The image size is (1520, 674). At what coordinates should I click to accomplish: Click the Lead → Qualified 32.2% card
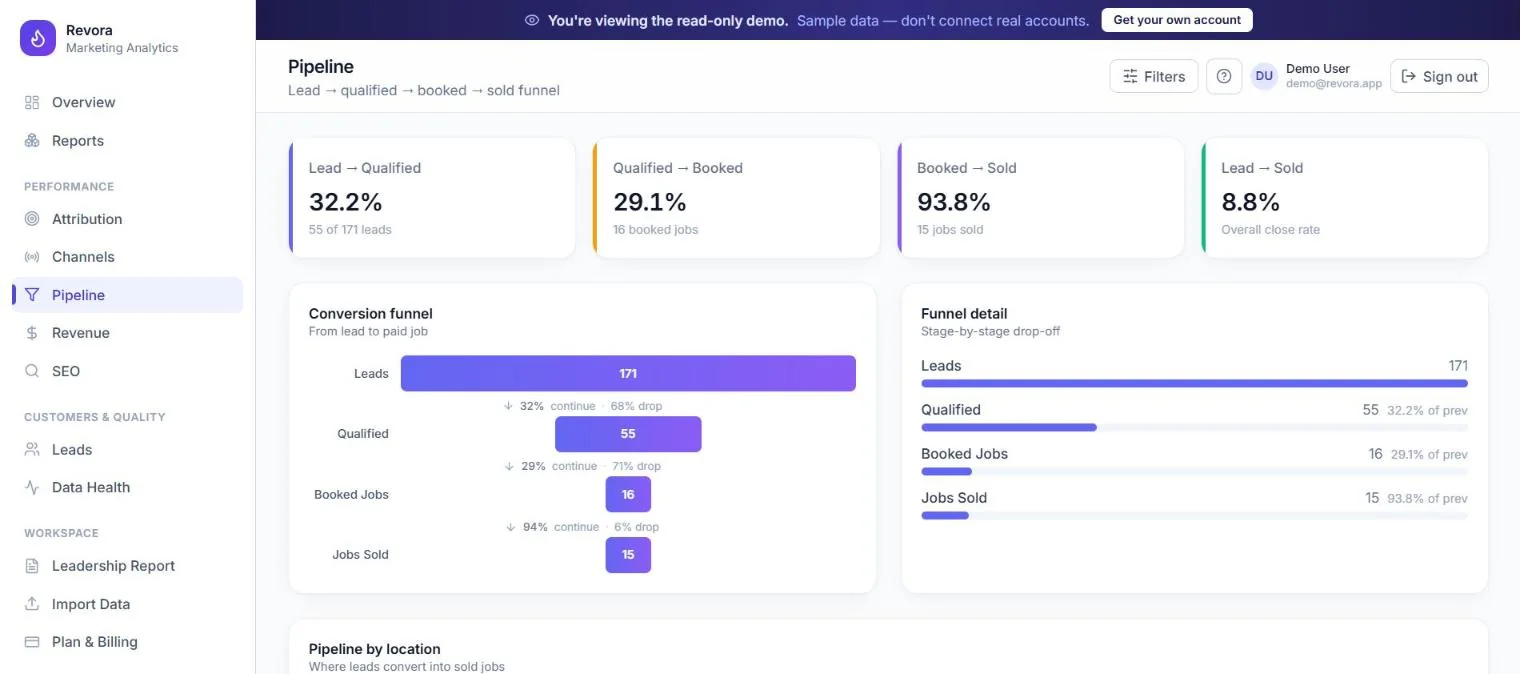coord(432,198)
